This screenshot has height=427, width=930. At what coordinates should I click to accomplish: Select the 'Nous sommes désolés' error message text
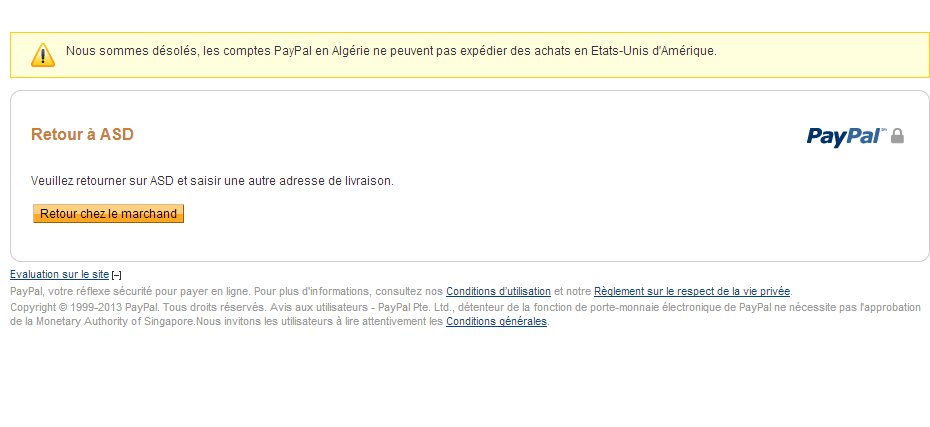pyautogui.click(x=391, y=51)
